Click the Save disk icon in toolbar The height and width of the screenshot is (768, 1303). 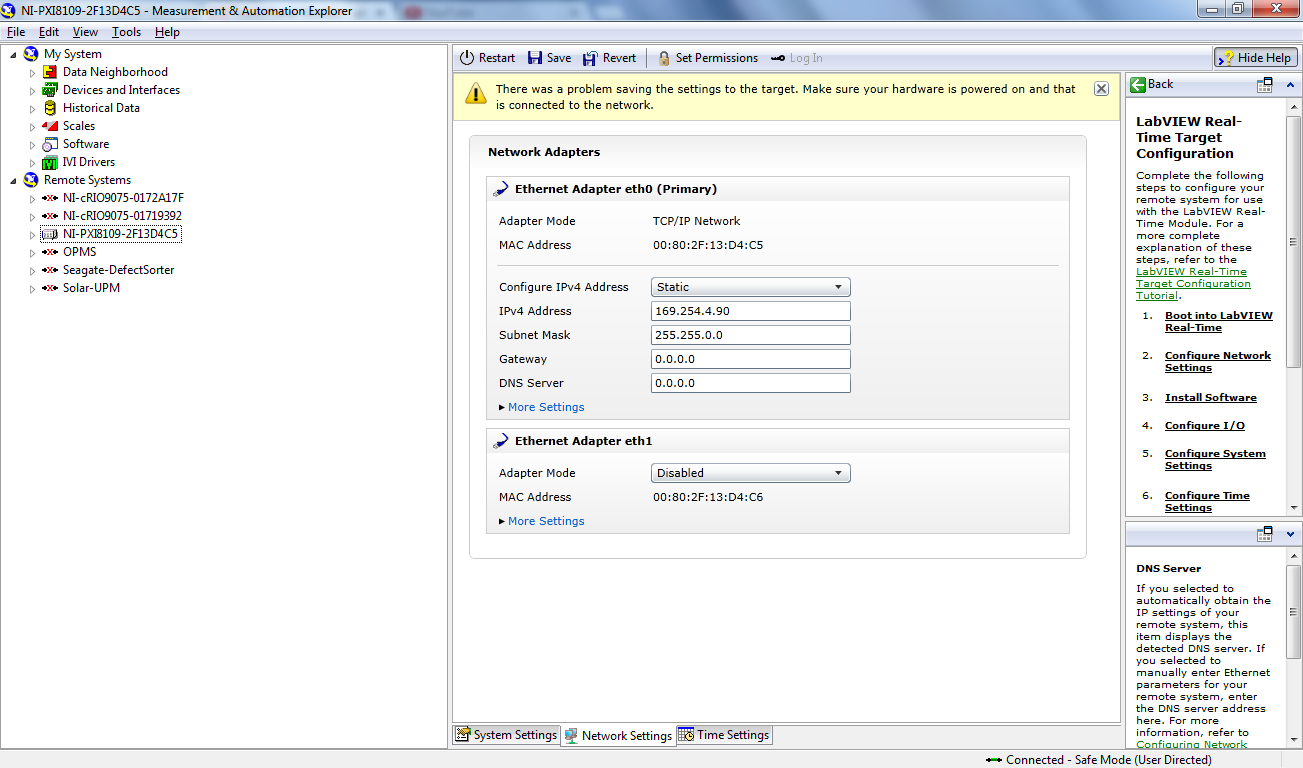coord(535,58)
